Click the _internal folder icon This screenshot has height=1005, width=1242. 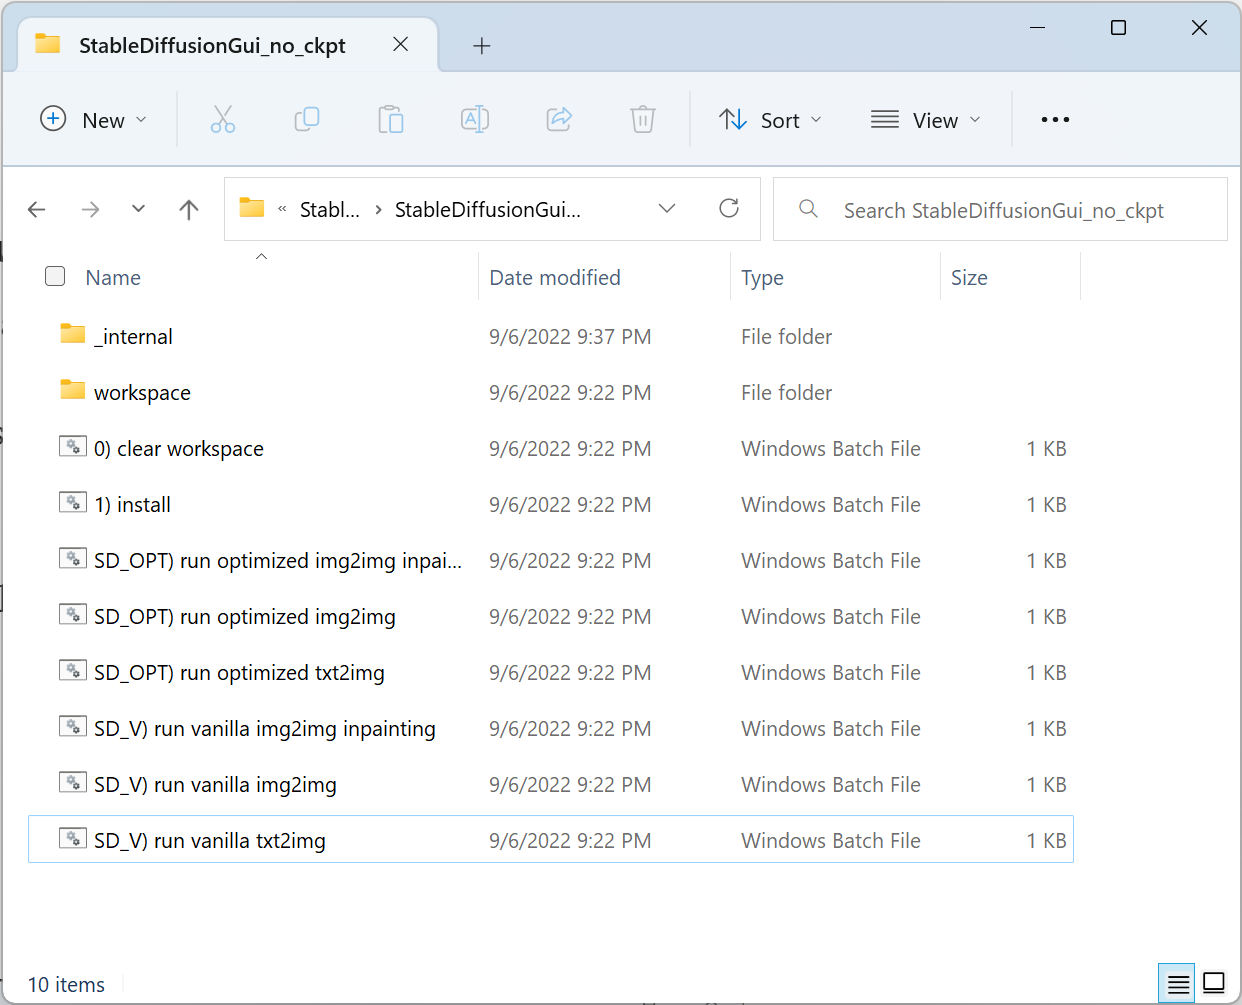coord(73,334)
